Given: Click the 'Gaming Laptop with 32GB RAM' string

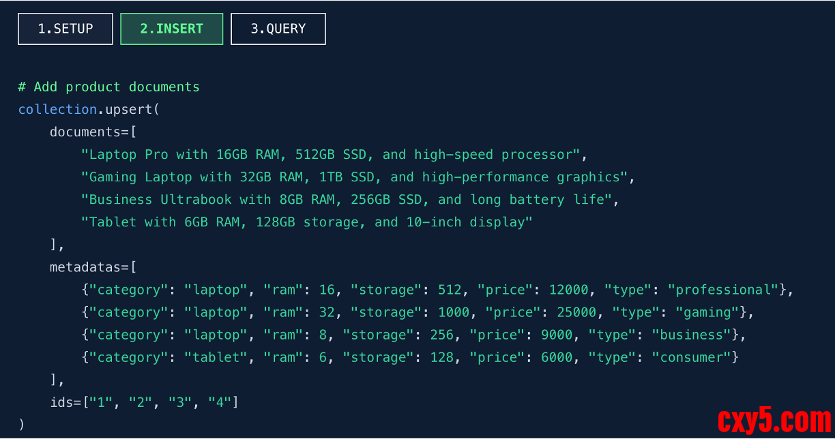Looking at the screenshot, I should pyautogui.click(x=358, y=177).
